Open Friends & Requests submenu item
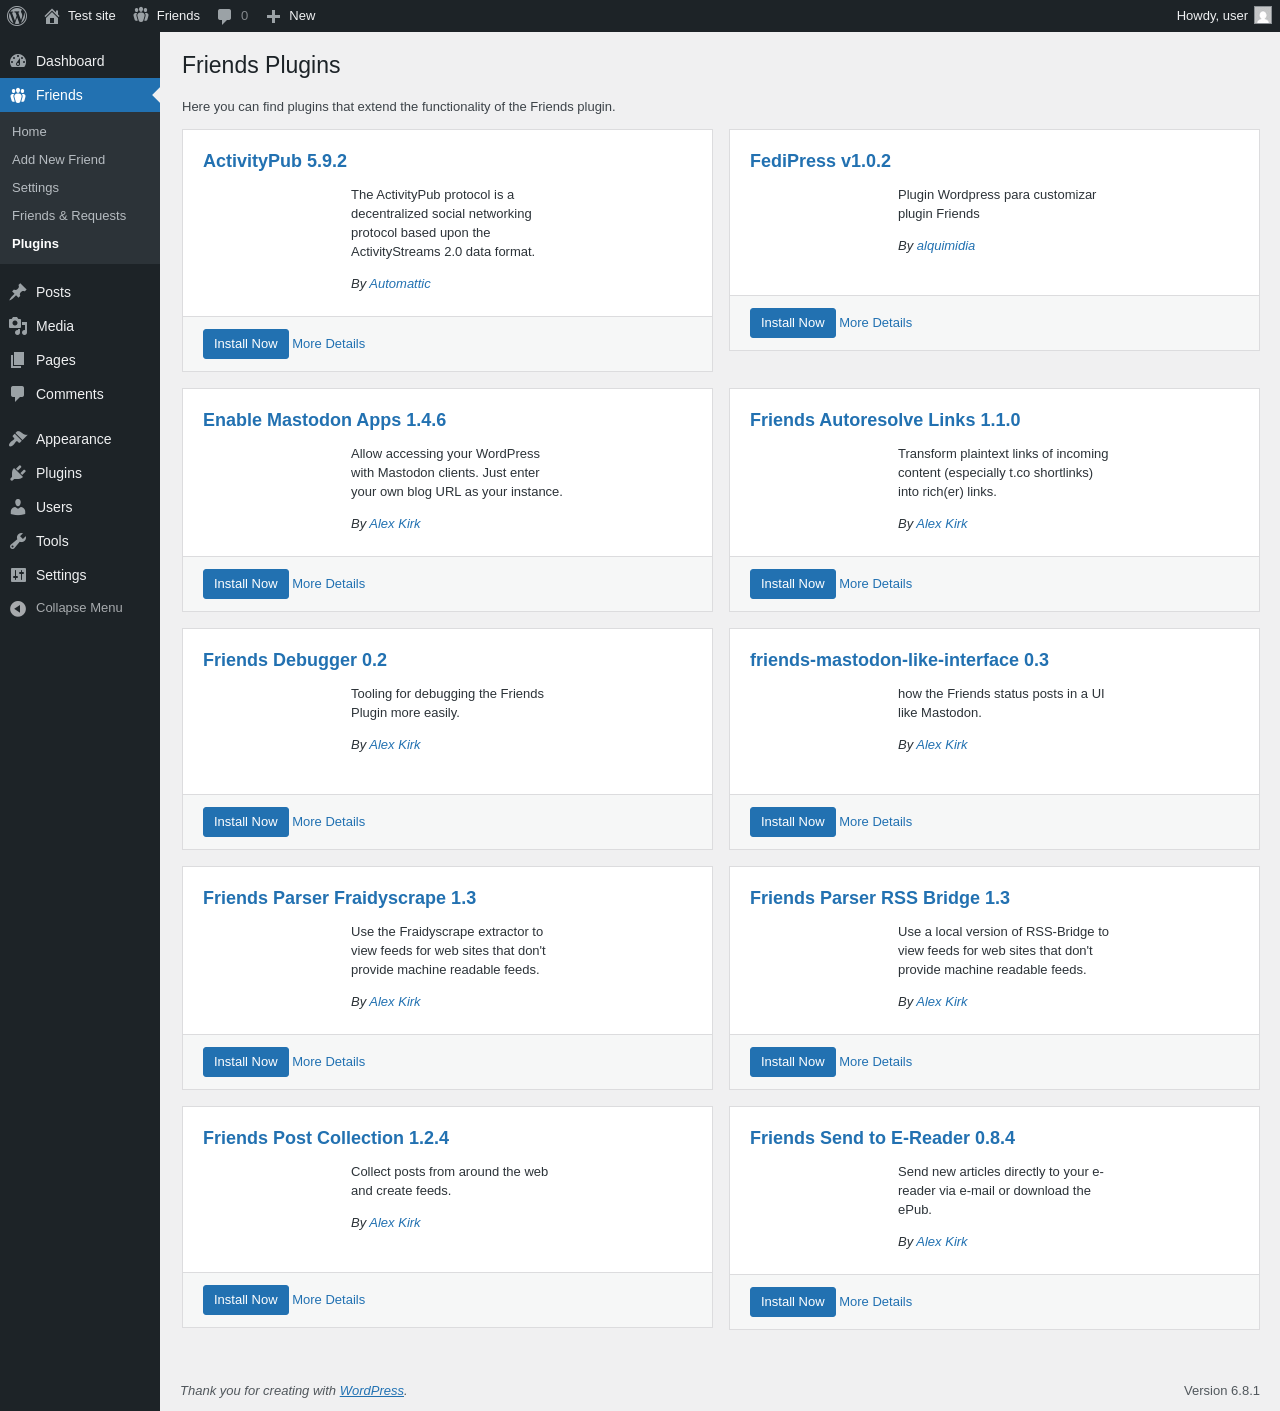 (x=69, y=216)
